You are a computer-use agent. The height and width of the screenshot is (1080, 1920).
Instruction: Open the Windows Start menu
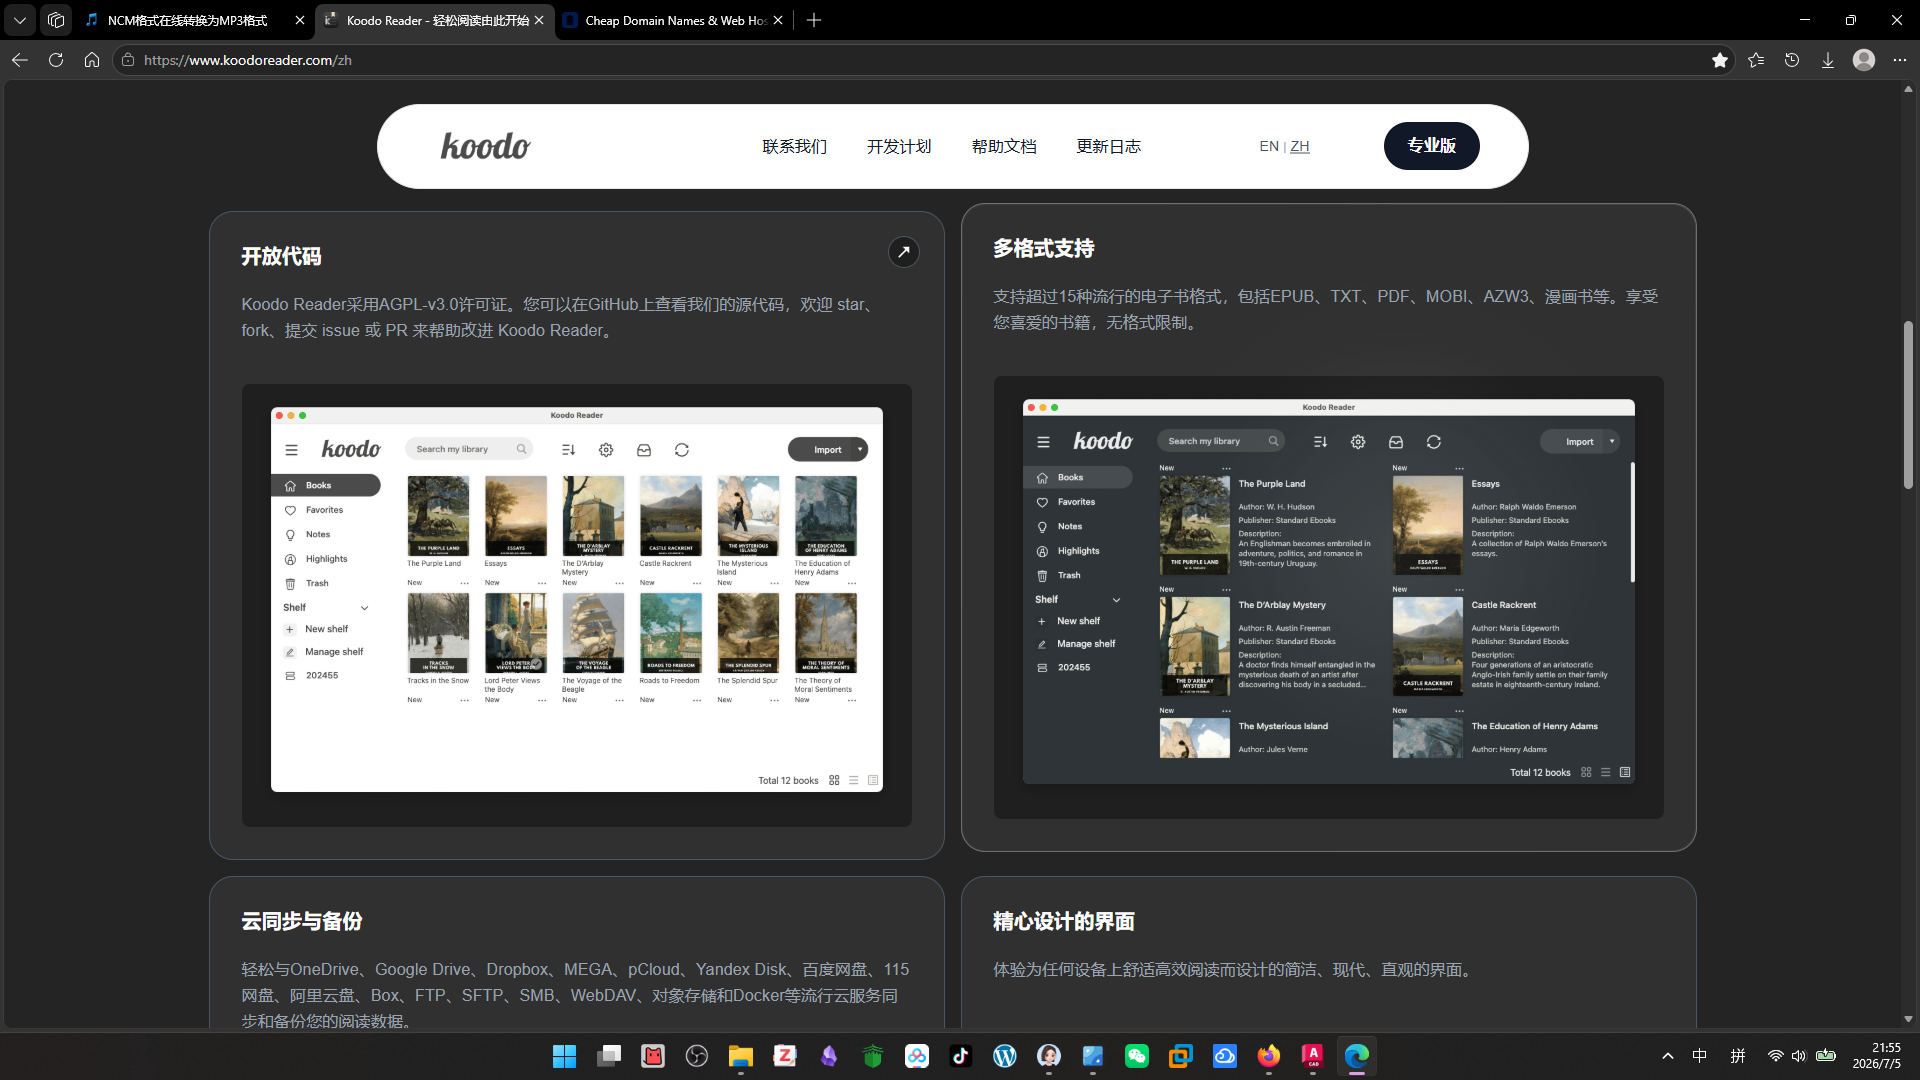(x=565, y=1056)
